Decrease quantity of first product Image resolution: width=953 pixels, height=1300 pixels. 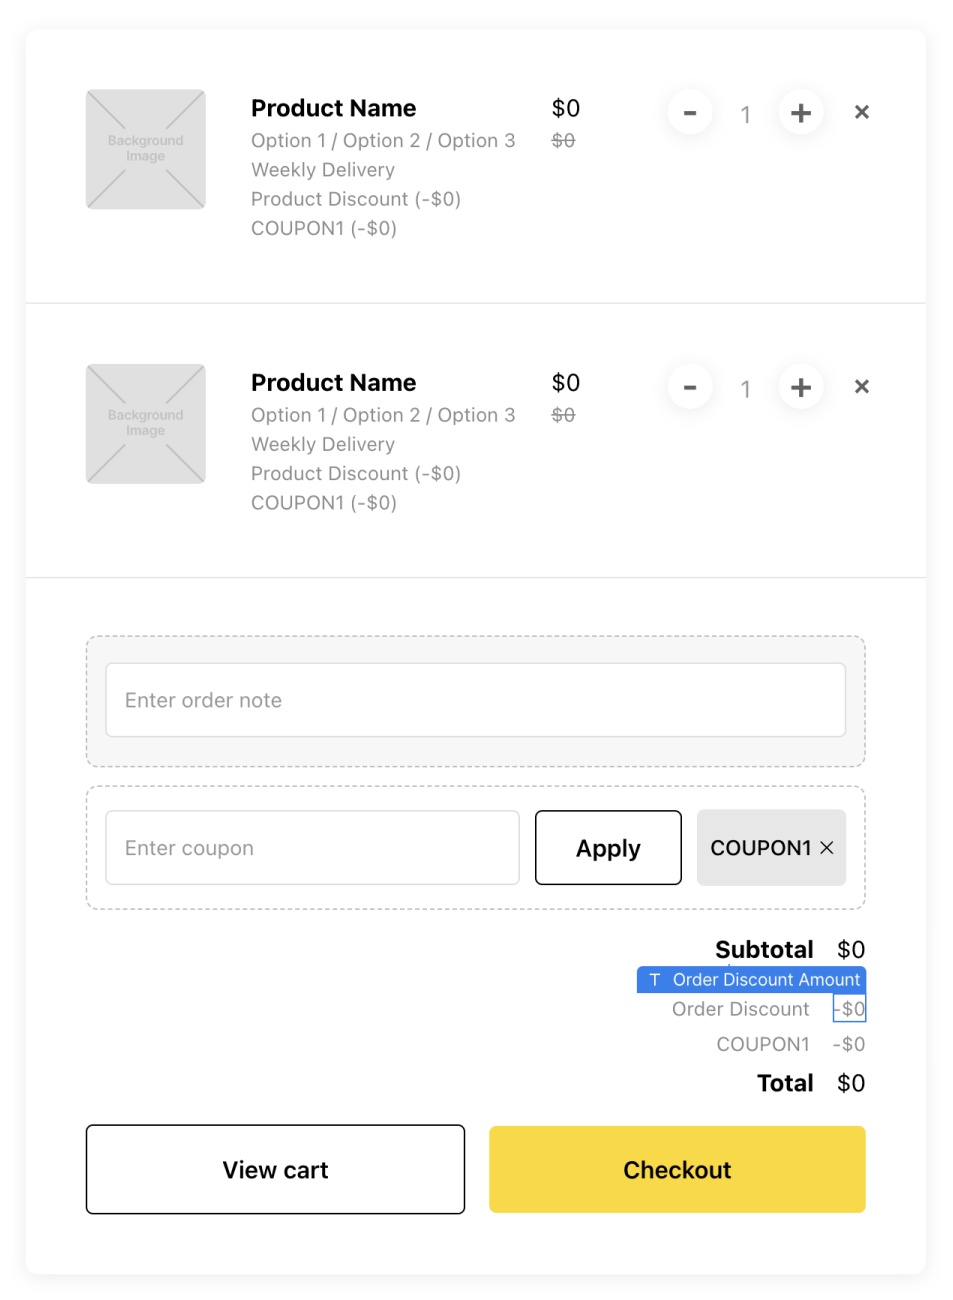click(x=690, y=113)
